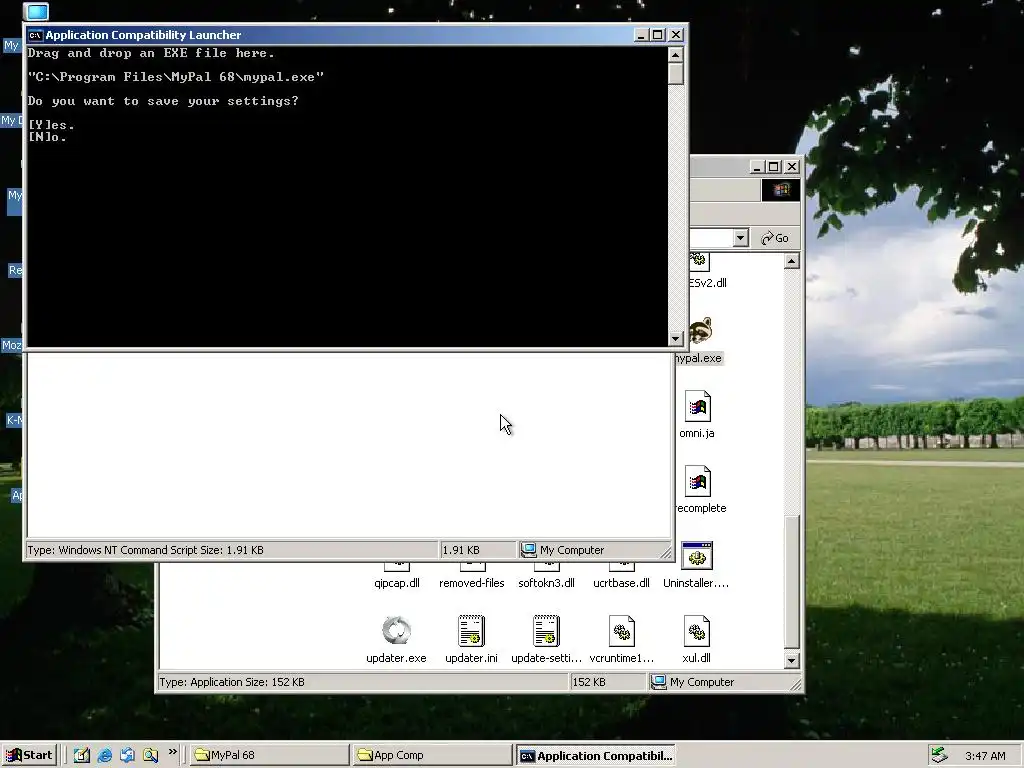Screen dimensions: 1024x768
Task: Click the console scrollbar thumb
Action: pyautogui.click(x=676, y=74)
